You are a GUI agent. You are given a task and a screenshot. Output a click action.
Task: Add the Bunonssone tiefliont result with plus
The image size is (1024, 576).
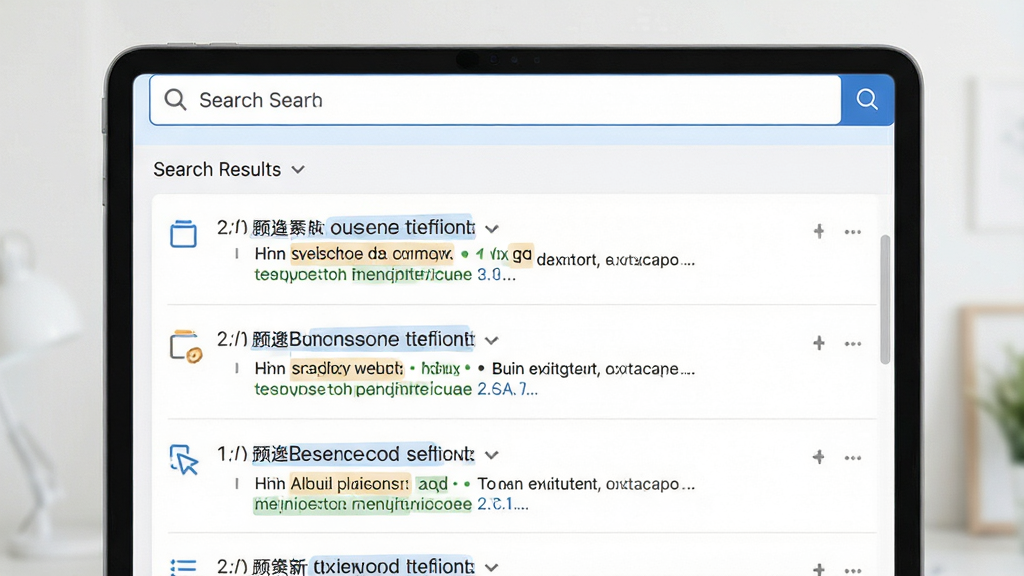coord(818,343)
